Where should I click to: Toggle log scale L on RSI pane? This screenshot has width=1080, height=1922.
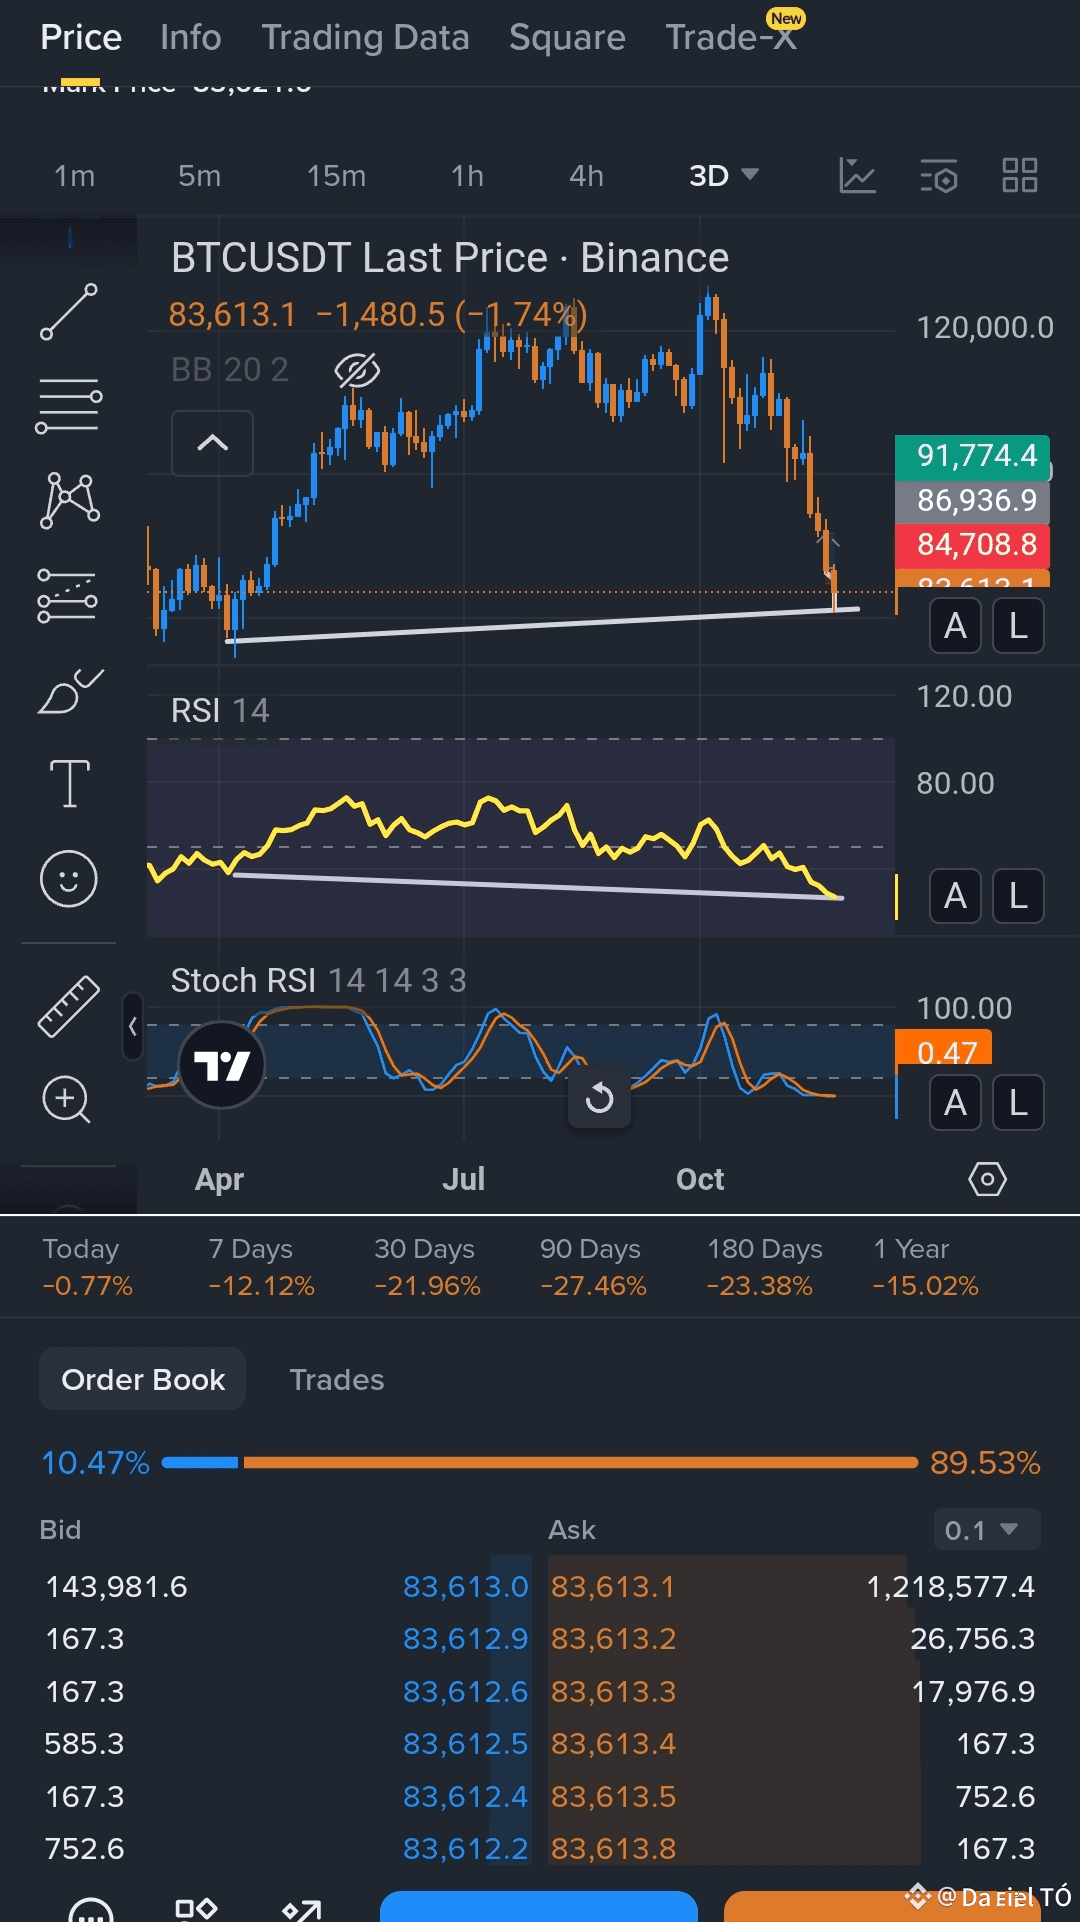point(1018,896)
